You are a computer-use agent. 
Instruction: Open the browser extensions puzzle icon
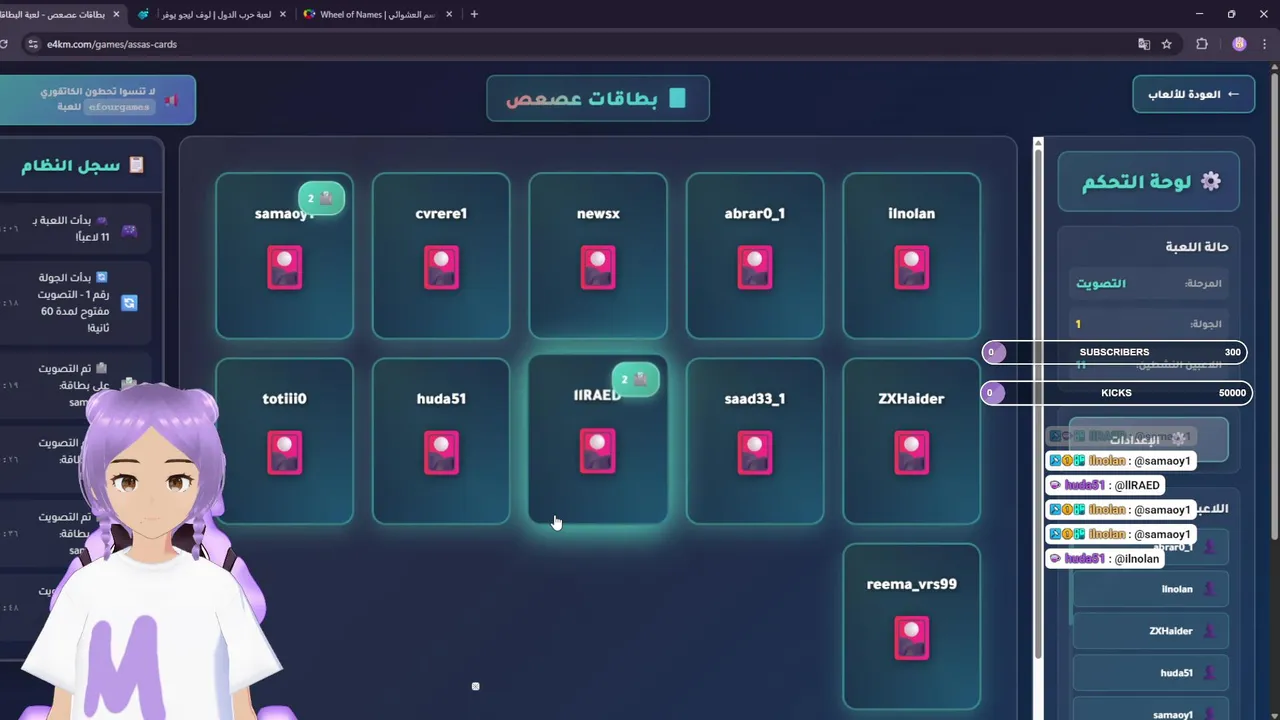click(x=1202, y=44)
